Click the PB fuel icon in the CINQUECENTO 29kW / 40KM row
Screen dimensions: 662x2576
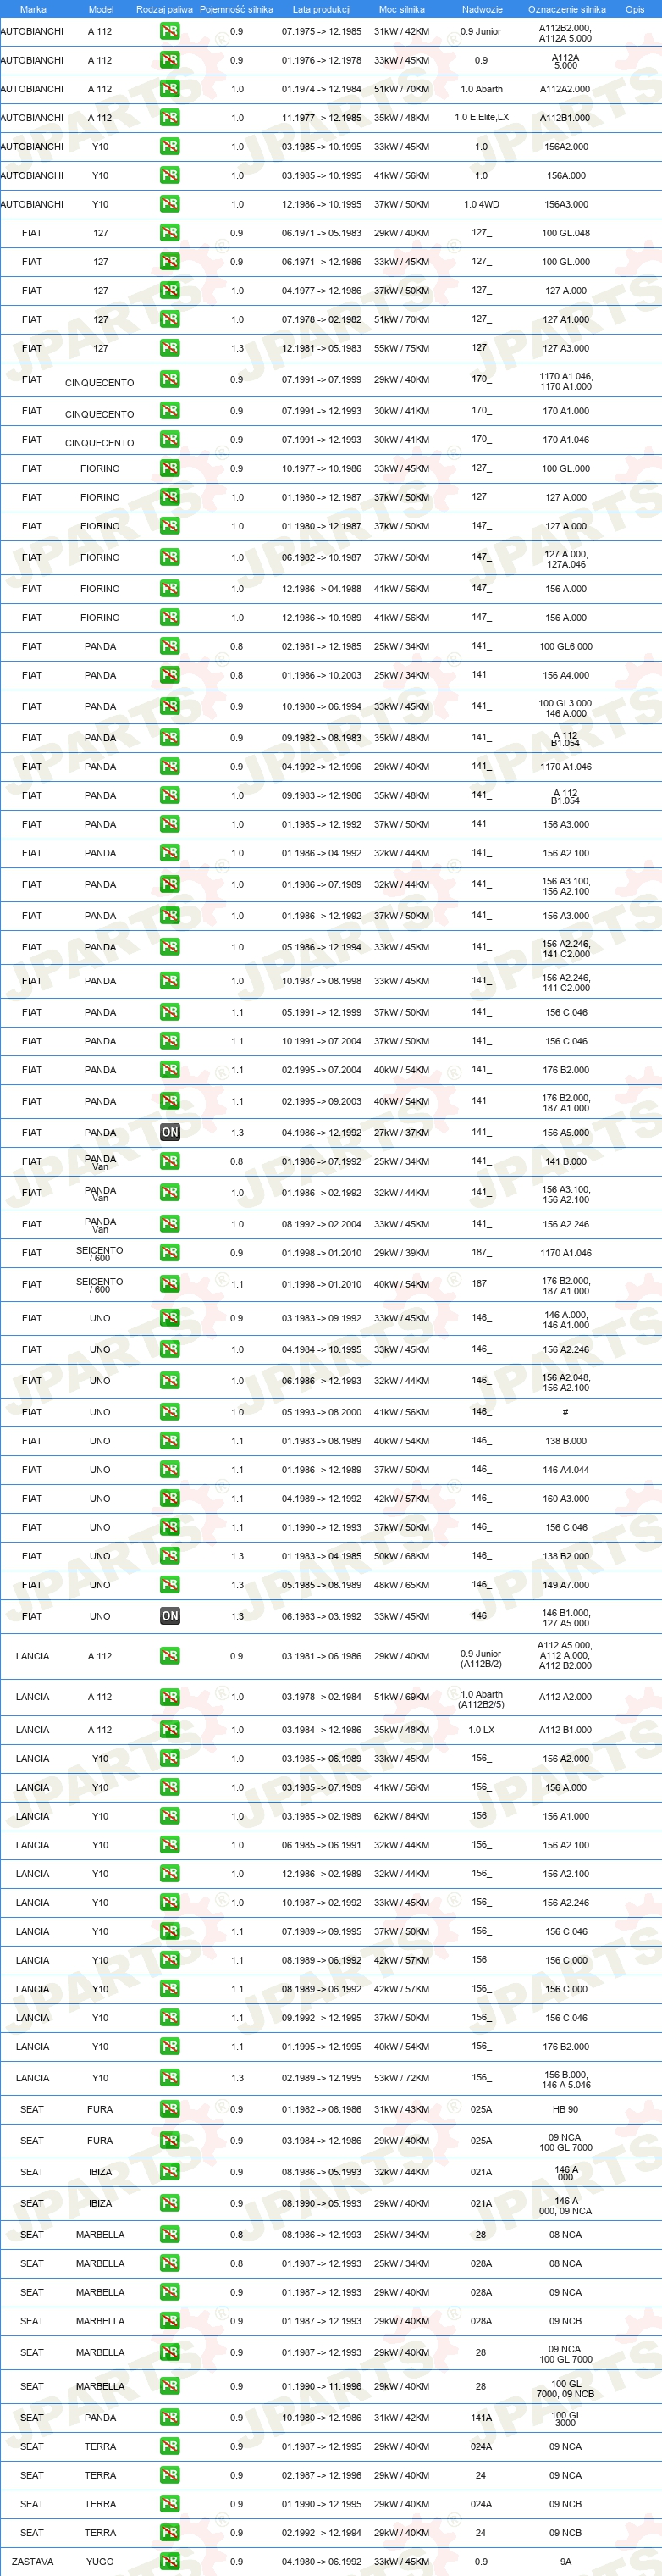click(170, 380)
